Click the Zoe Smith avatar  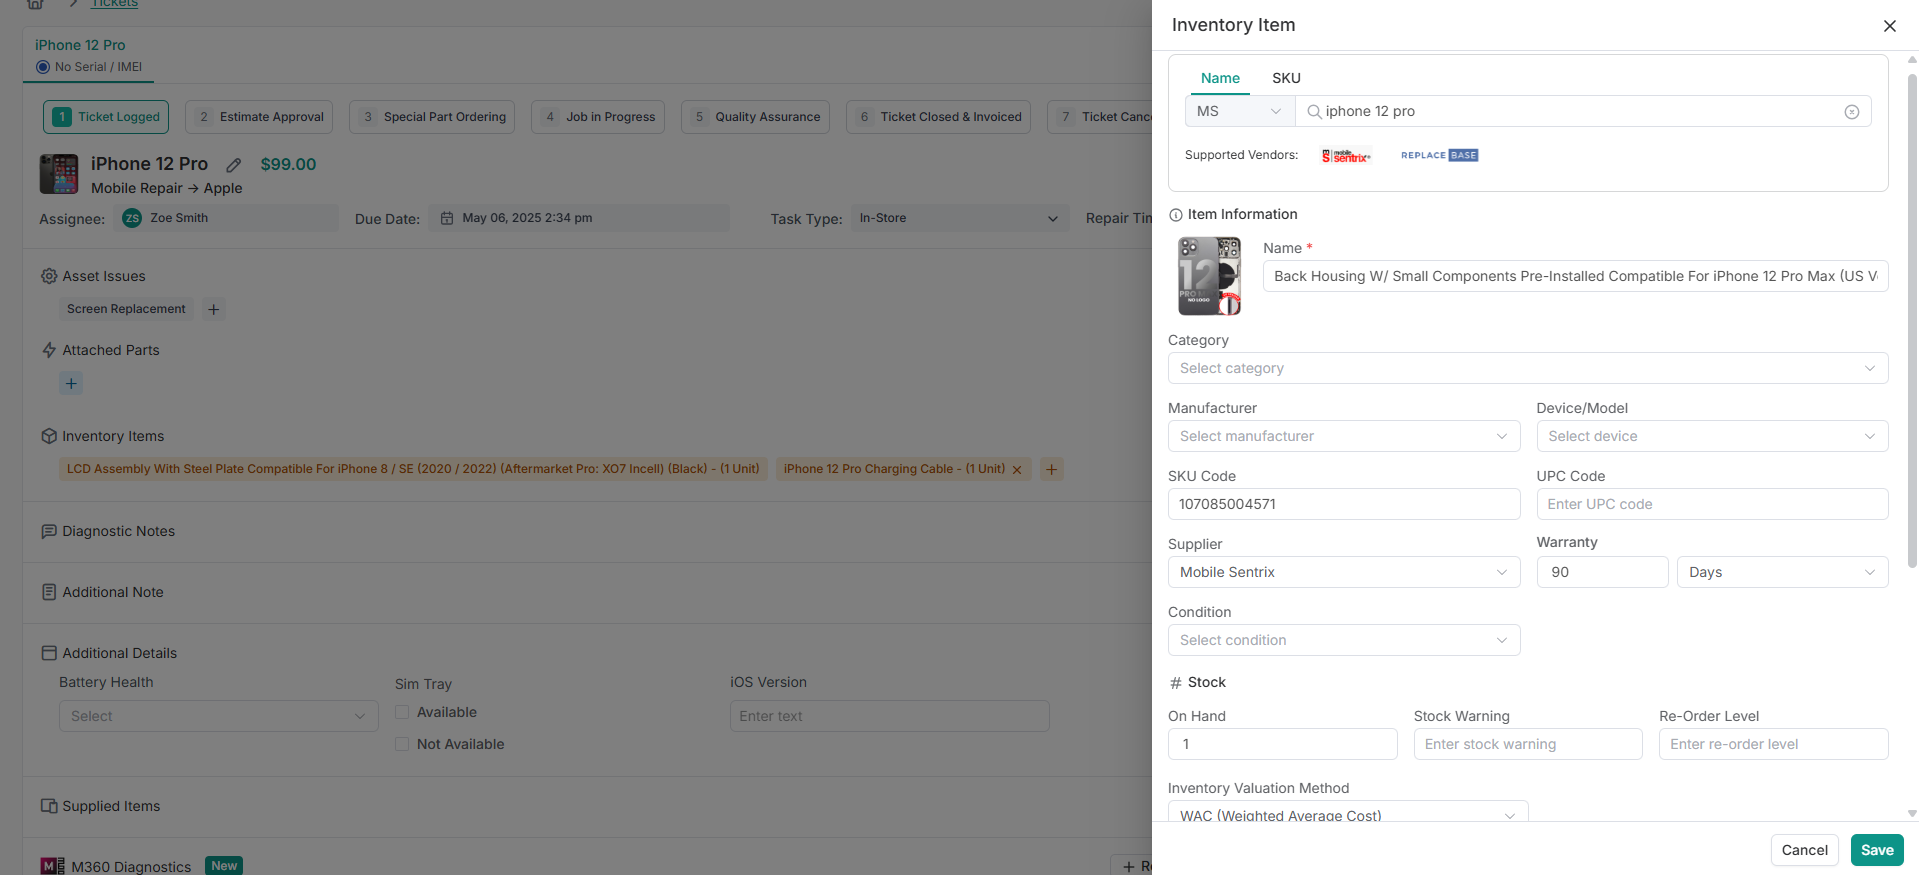point(132,218)
